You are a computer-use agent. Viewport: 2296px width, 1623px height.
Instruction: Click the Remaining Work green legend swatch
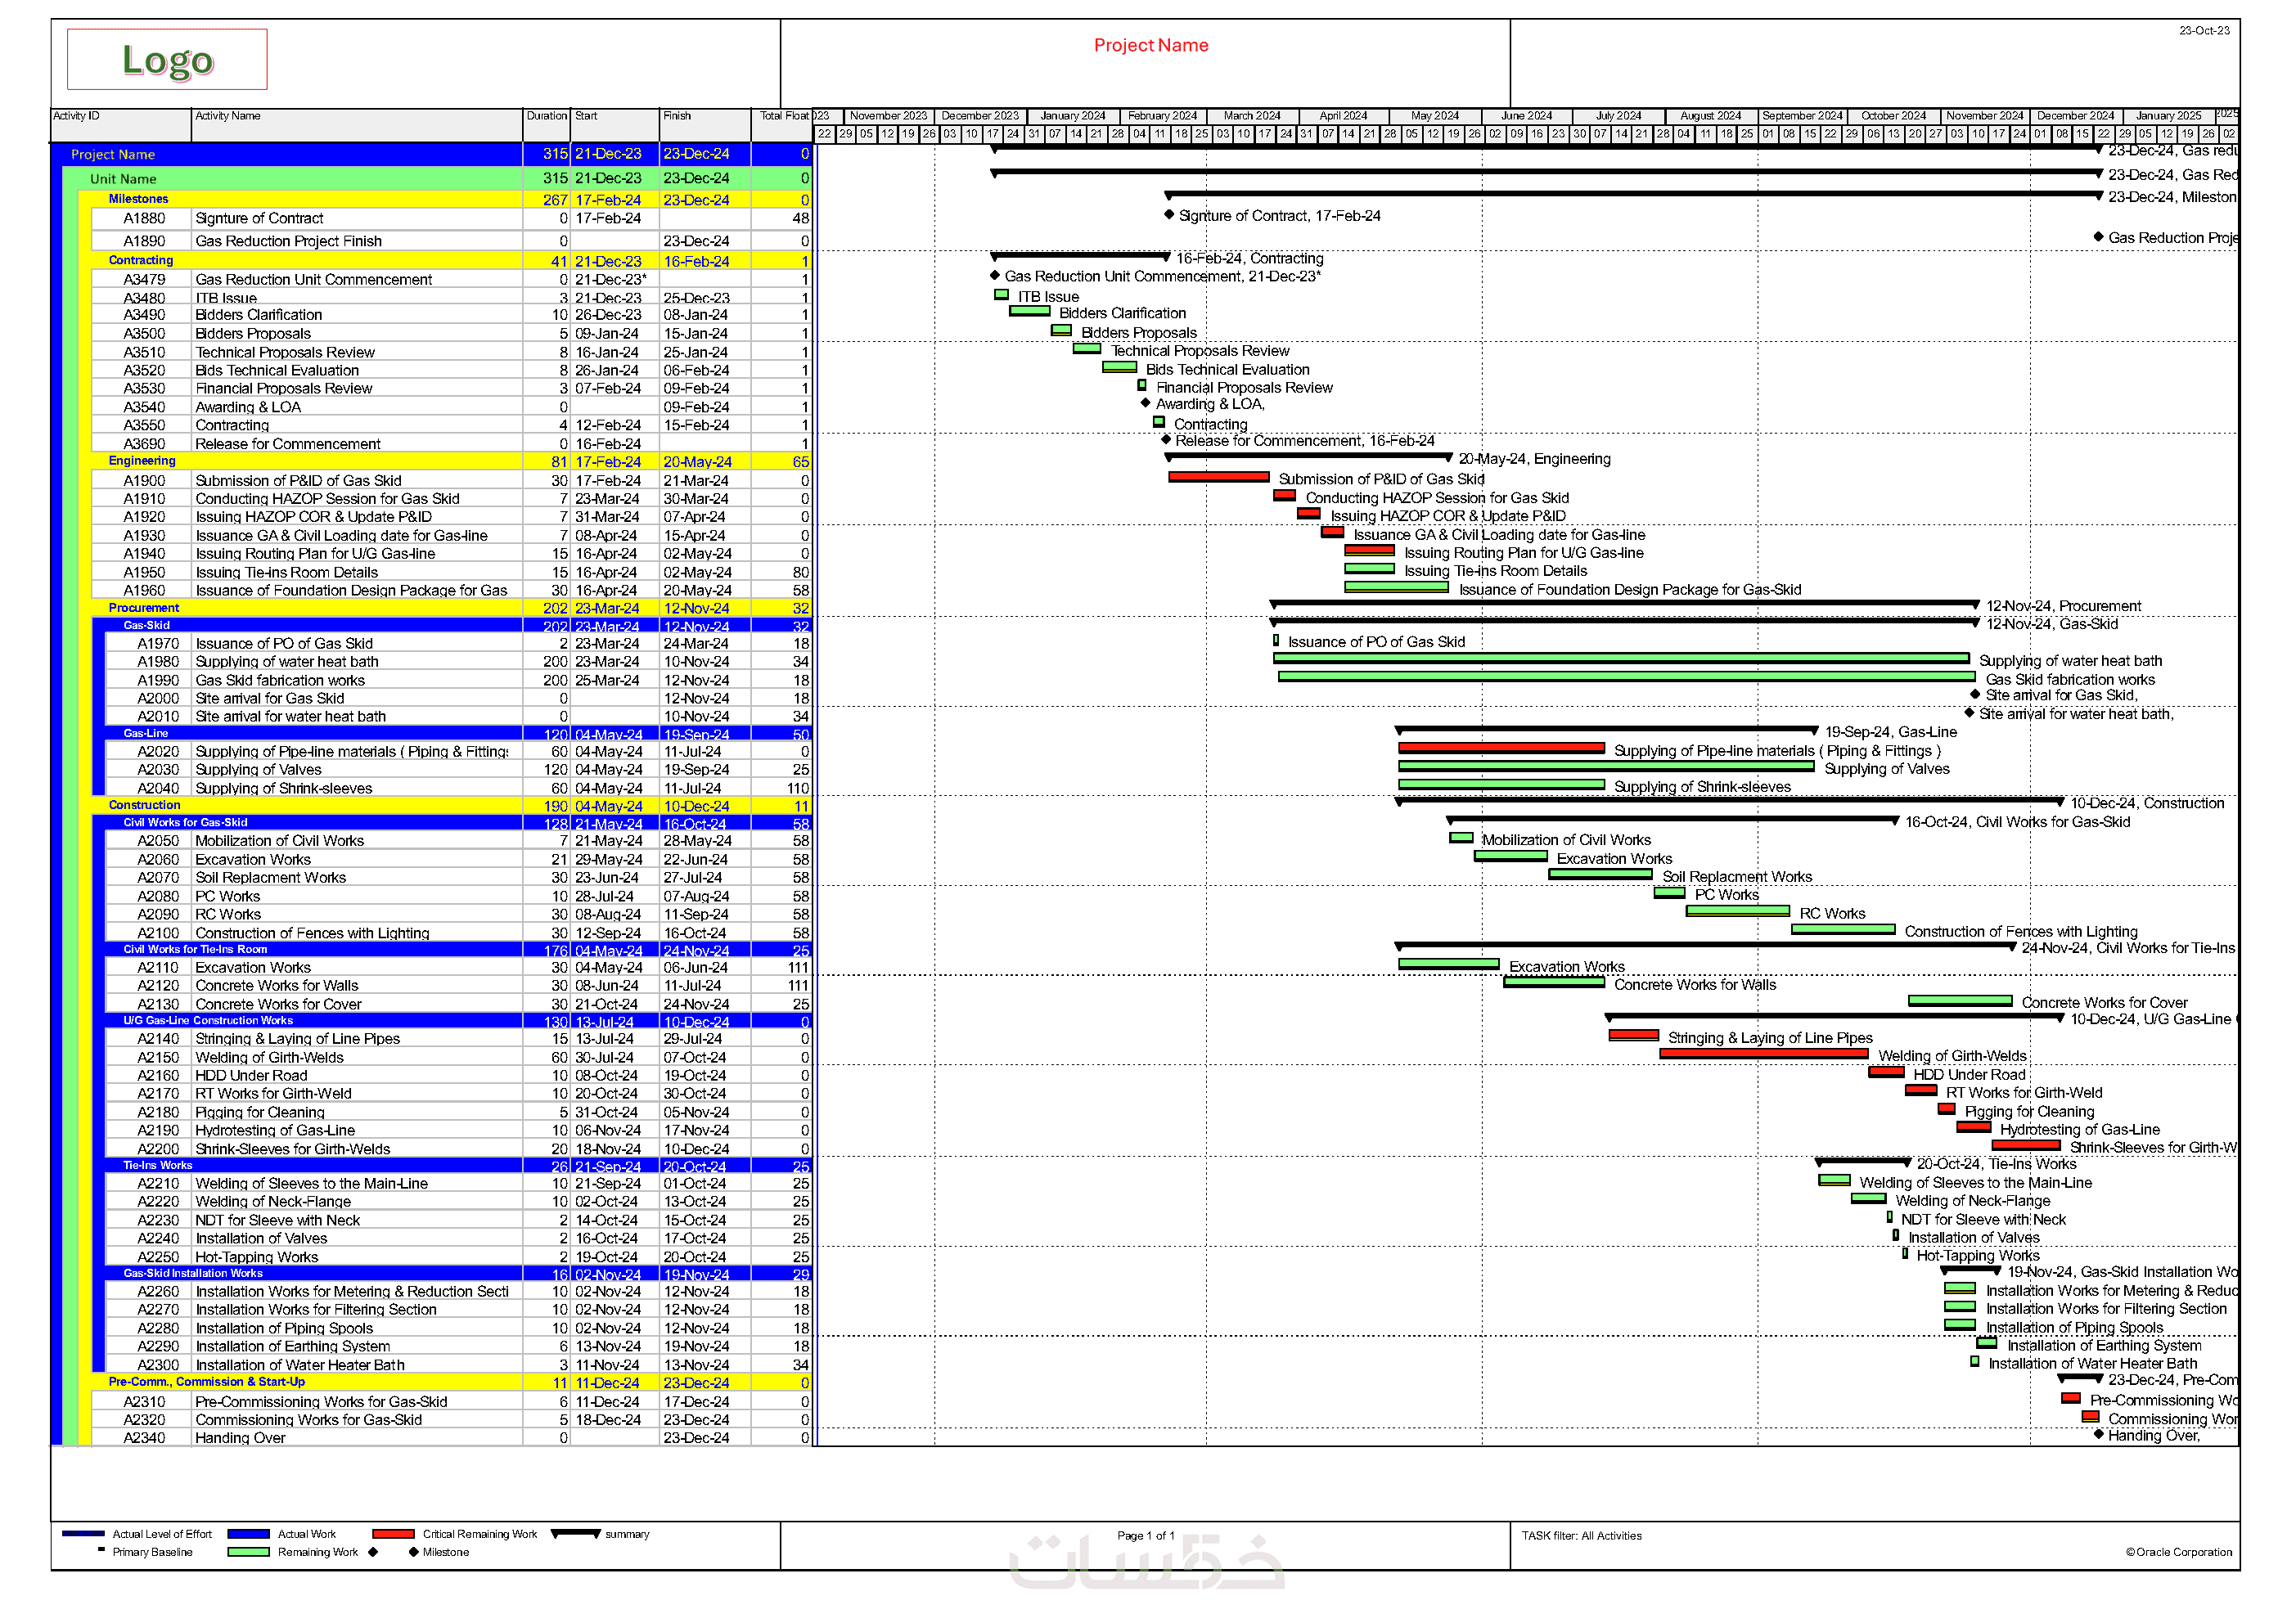coord(248,1552)
